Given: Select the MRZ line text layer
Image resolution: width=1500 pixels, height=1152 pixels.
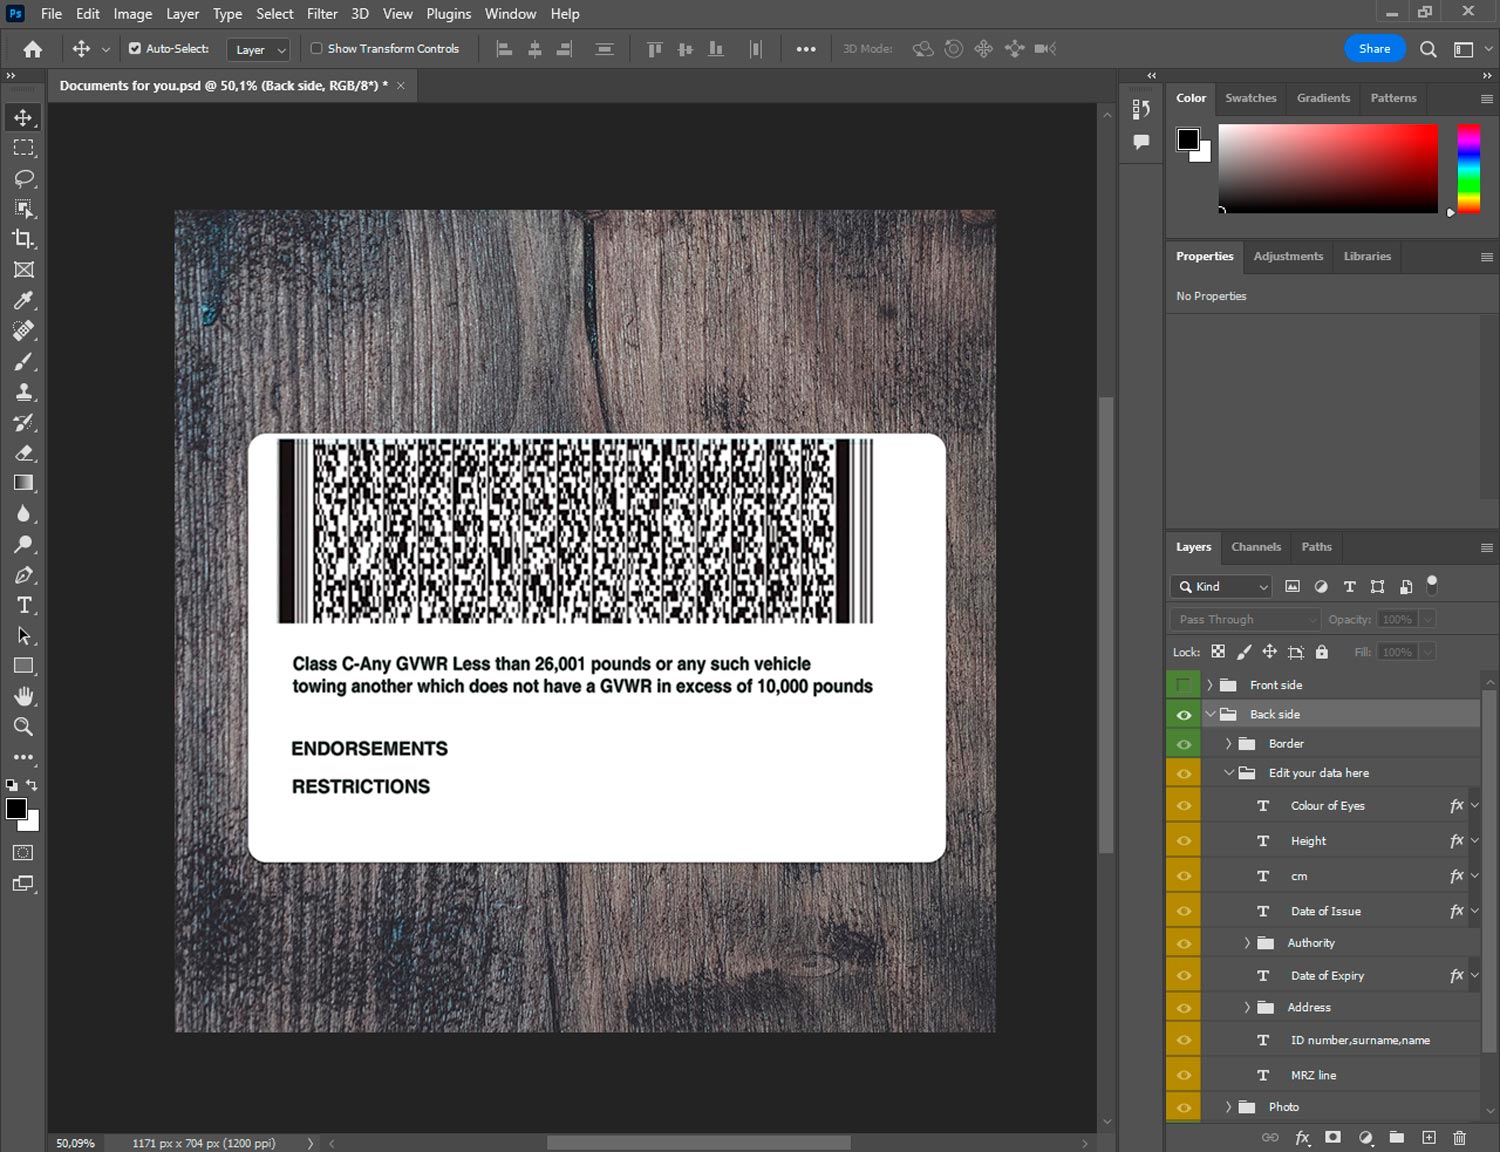Looking at the screenshot, I should pyautogui.click(x=1313, y=1075).
